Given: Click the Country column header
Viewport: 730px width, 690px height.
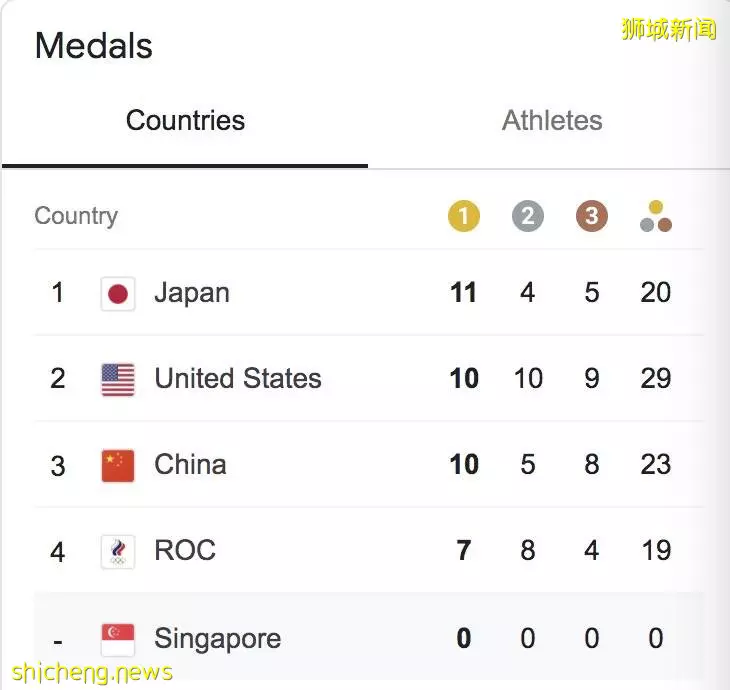Looking at the screenshot, I should tap(76, 216).
